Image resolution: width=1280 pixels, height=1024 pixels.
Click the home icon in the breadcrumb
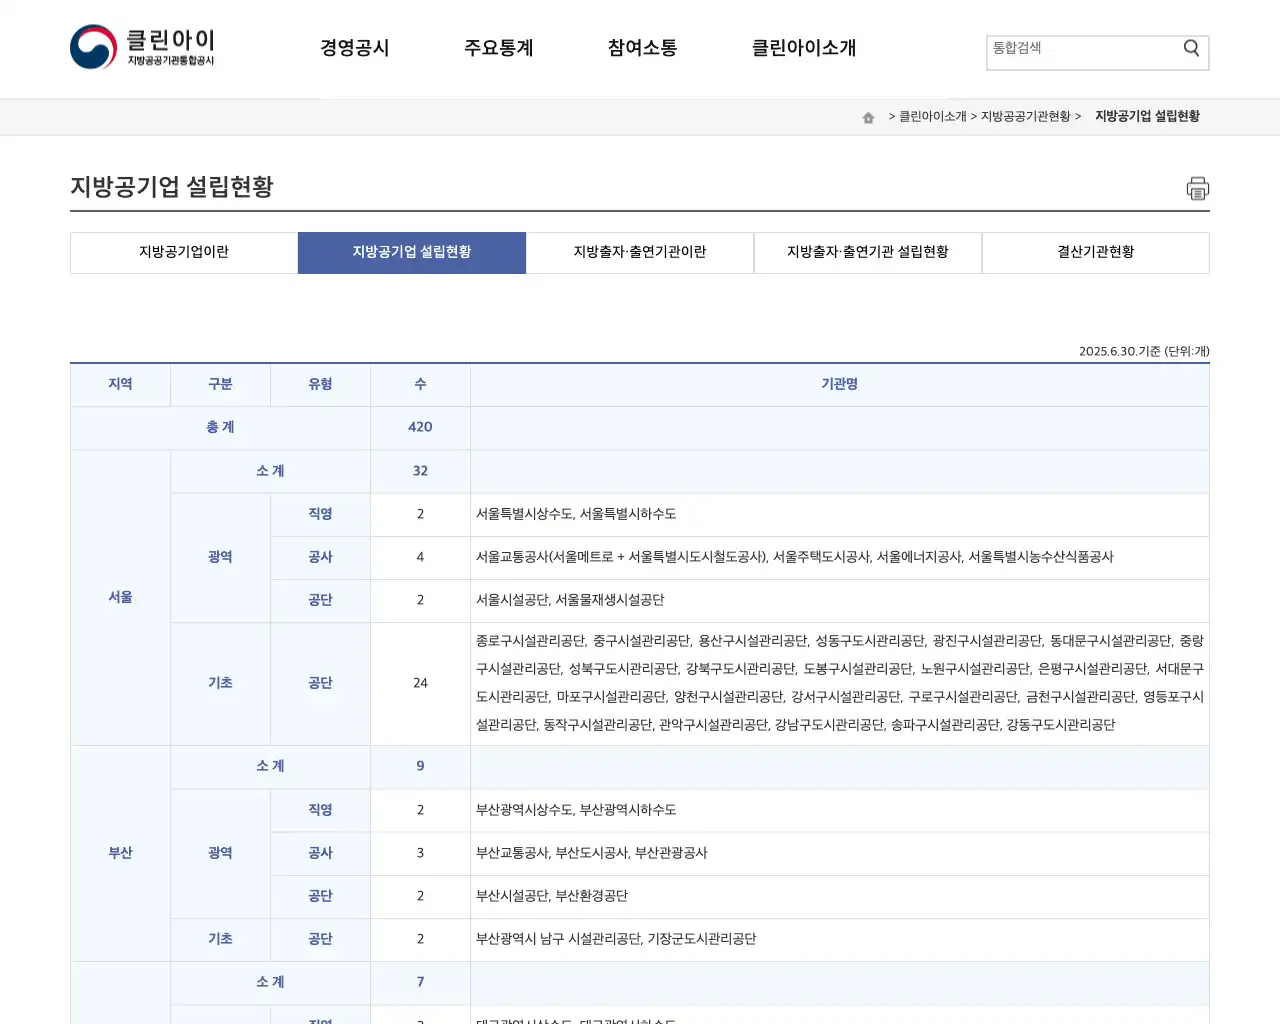pos(867,116)
